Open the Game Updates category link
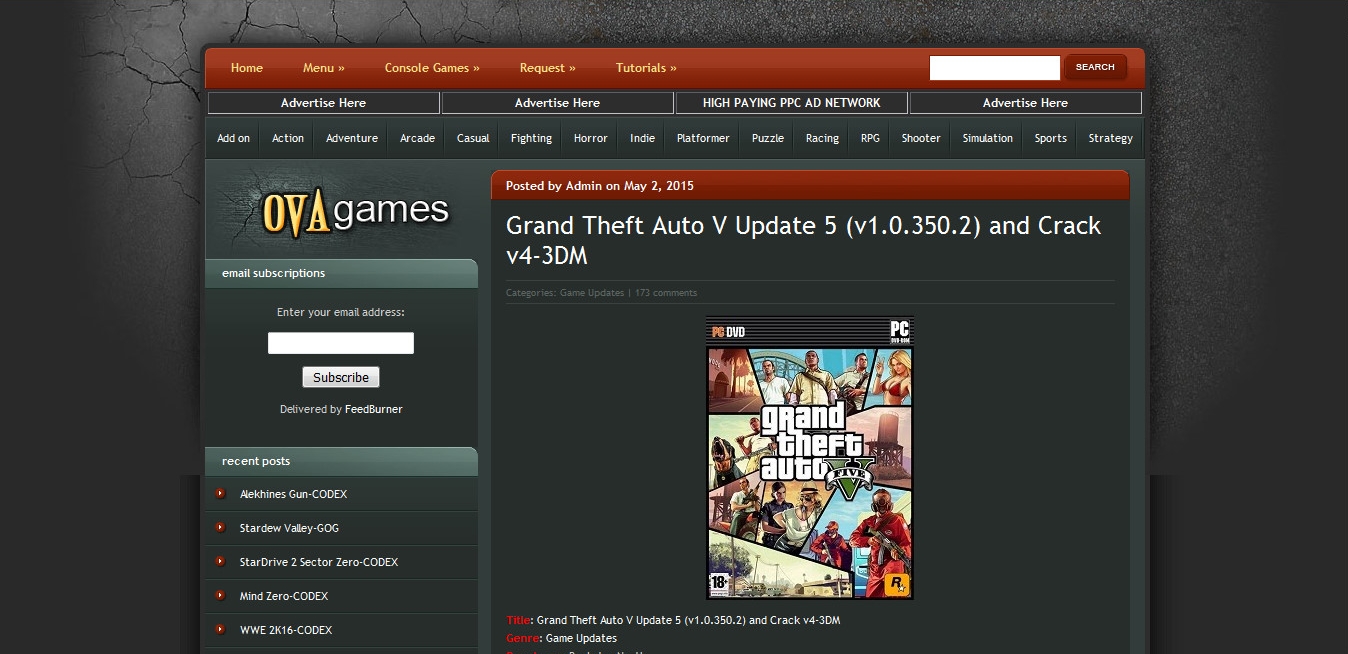 pyautogui.click(x=590, y=292)
